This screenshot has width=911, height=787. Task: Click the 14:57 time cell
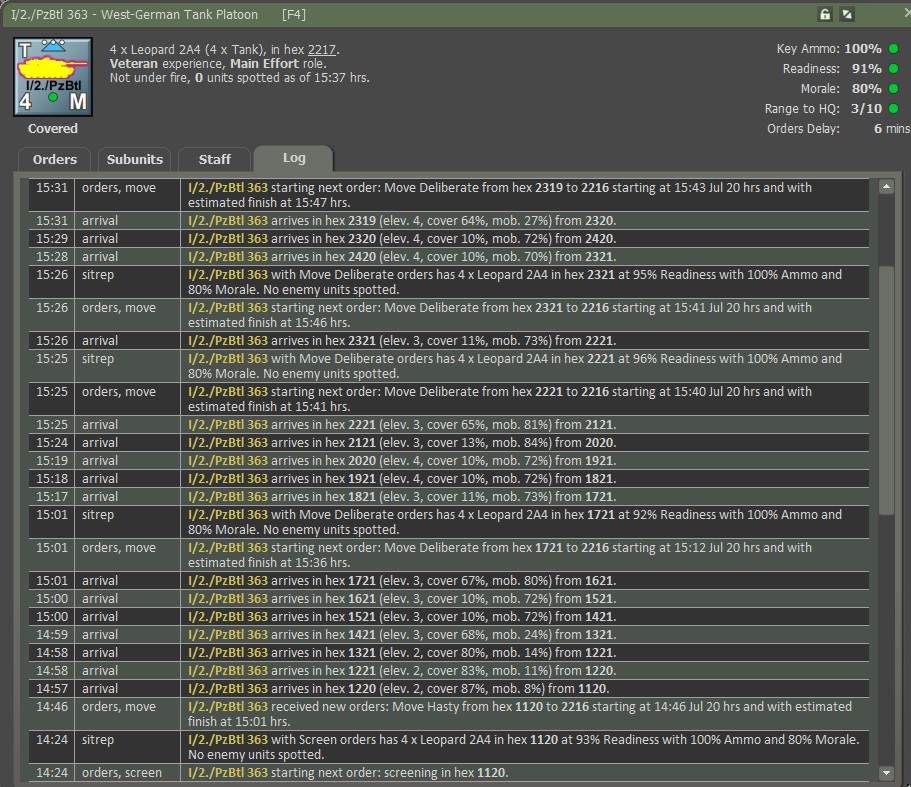coord(52,689)
